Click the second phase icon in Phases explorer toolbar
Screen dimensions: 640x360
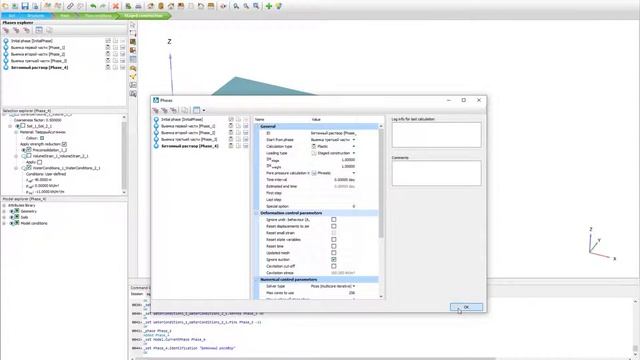coord(16,30)
